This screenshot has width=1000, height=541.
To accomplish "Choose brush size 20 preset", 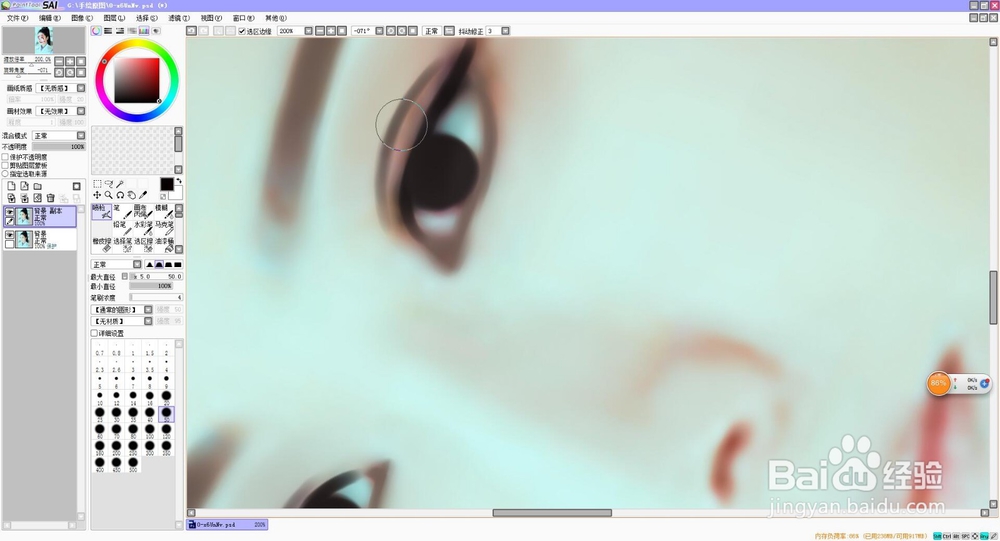I will click(166, 397).
